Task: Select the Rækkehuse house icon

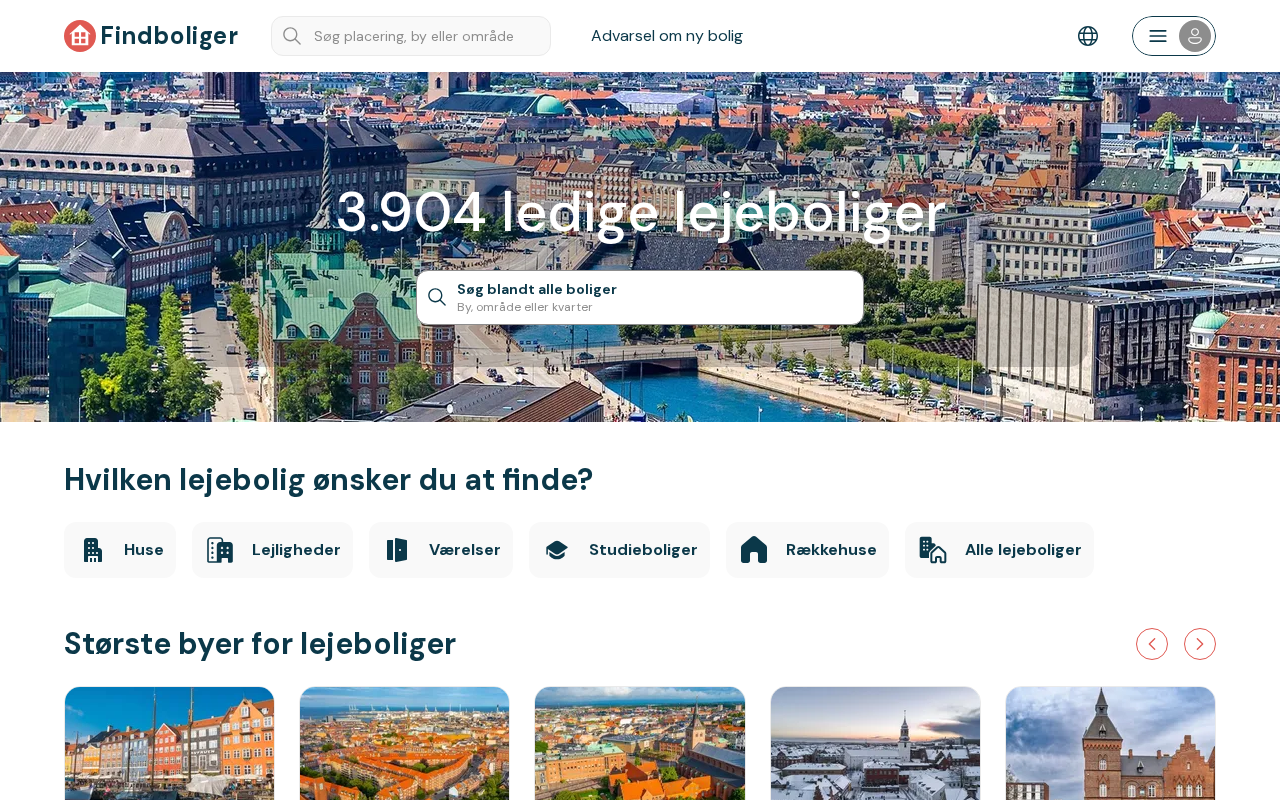Action: (x=754, y=550)
